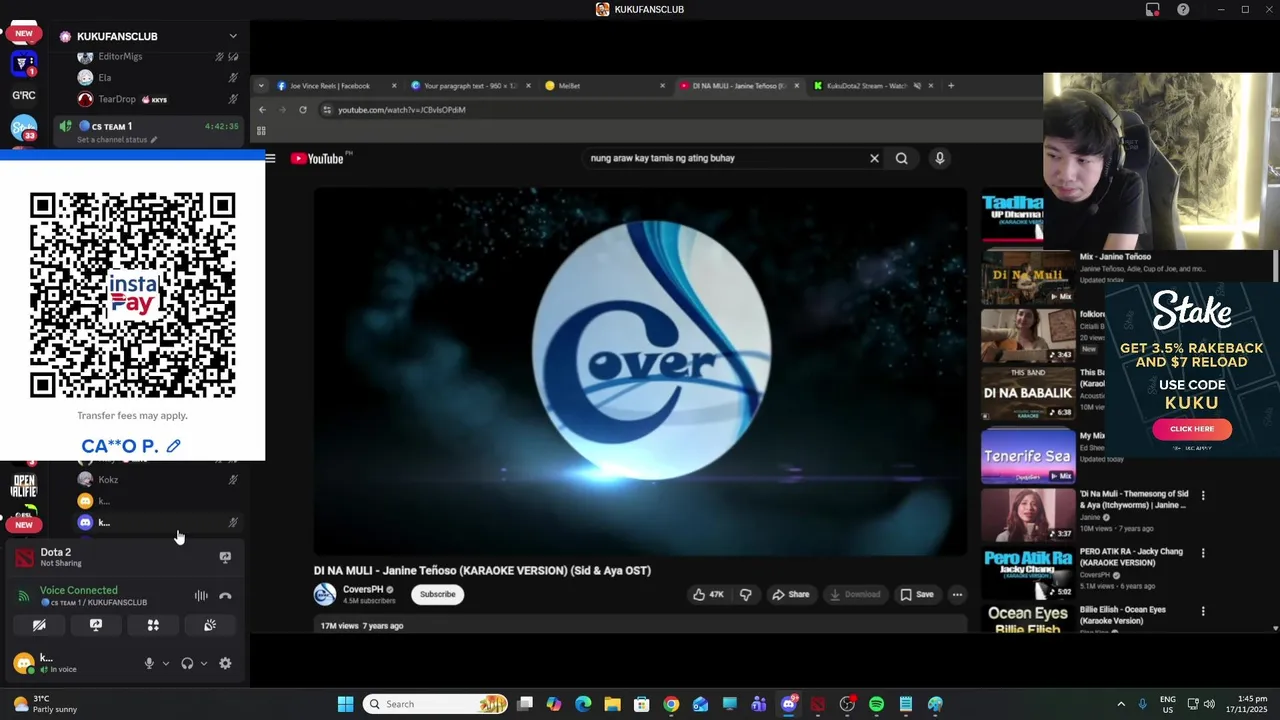Expand headphone output options chevron
1280x720 pixels.
(x=204, y=663)
